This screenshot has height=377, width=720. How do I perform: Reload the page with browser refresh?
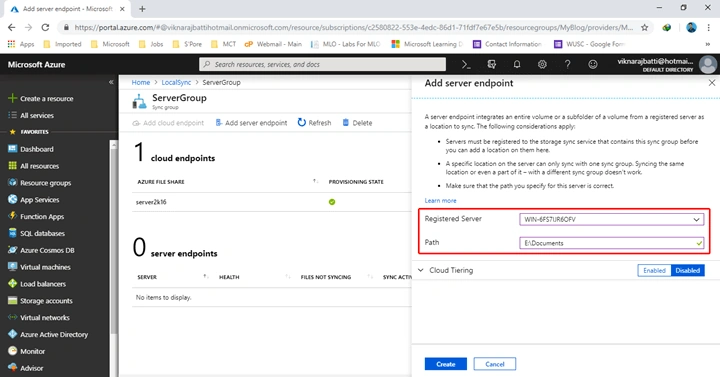[x=45, y=28]
